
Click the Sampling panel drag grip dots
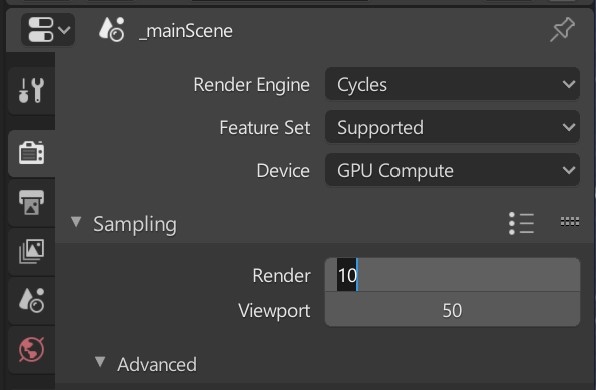tap(570, 221)
